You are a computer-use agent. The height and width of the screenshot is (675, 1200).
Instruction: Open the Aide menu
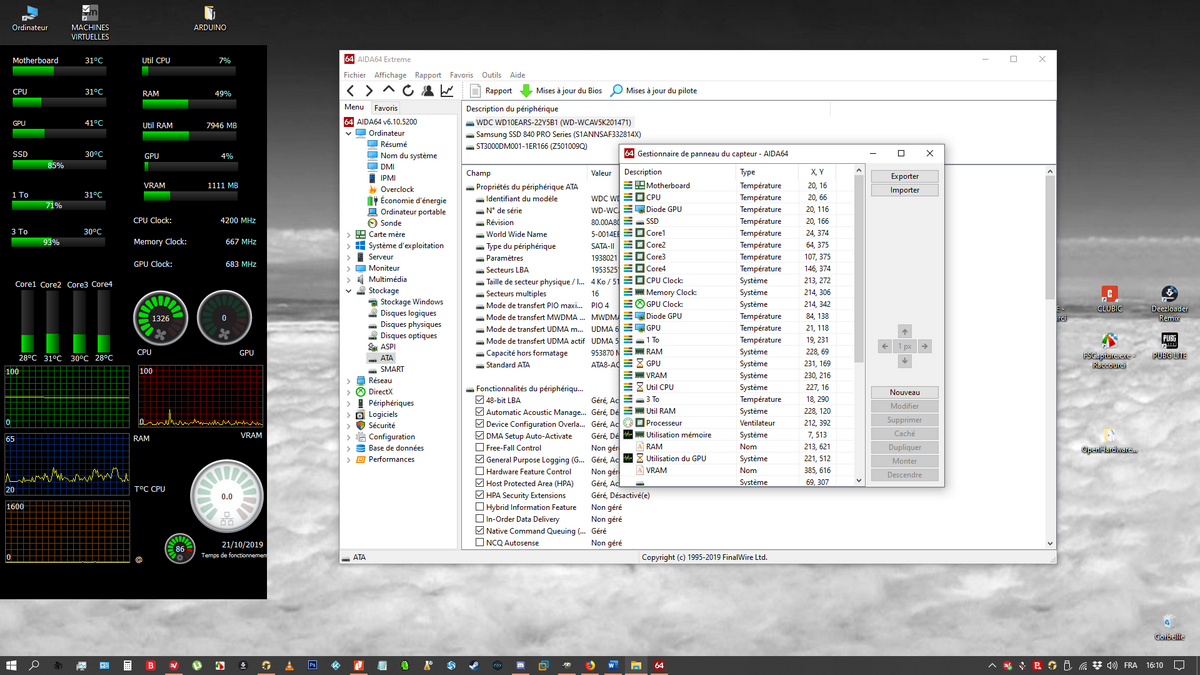point(517,75)
